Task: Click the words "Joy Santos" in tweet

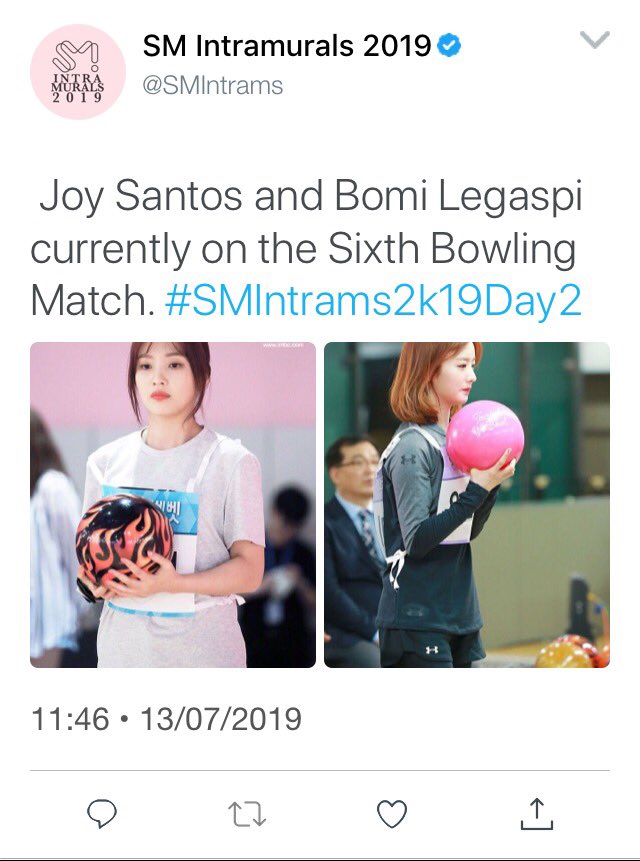Action: pyautogui.click(x=141, y=197)
